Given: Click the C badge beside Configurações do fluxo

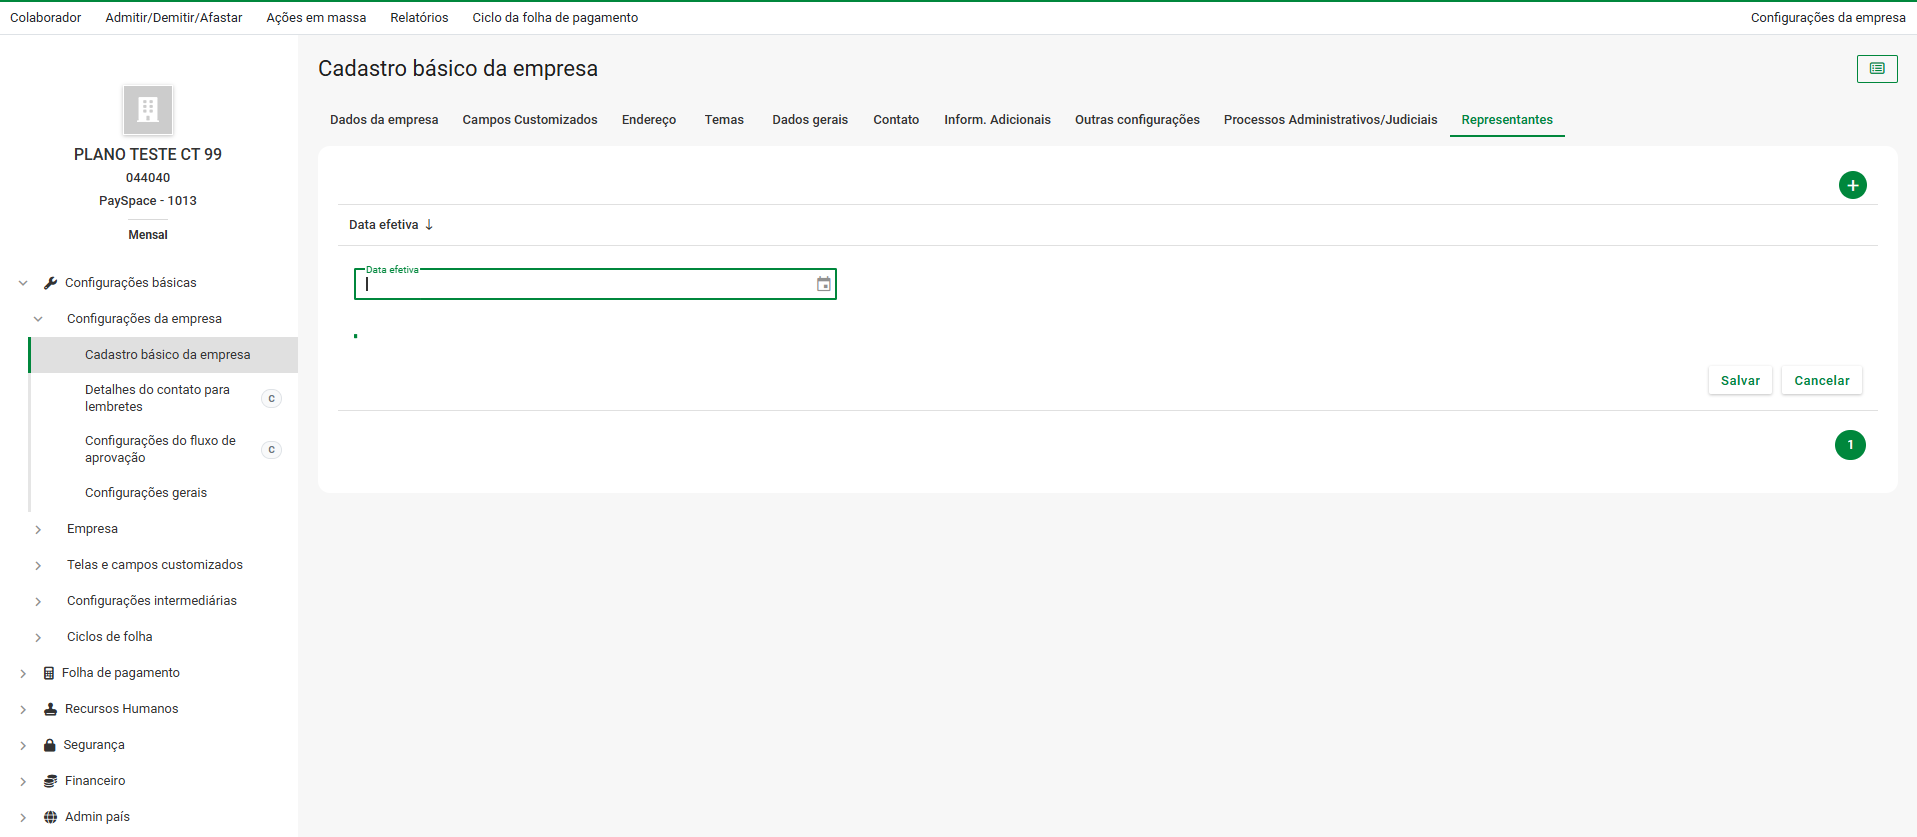Looking at the screenshot, I should pyautogui.click(x=271, y=450).
